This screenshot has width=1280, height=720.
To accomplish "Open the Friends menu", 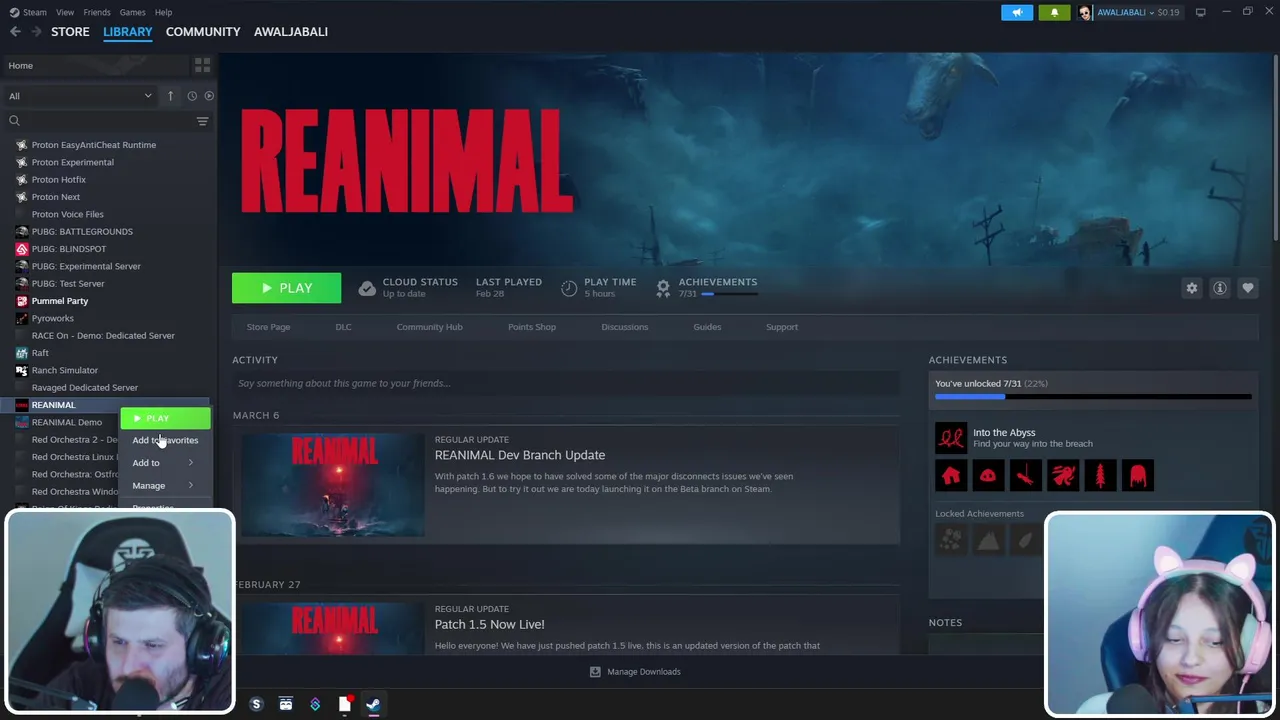I will pos(97,12).
